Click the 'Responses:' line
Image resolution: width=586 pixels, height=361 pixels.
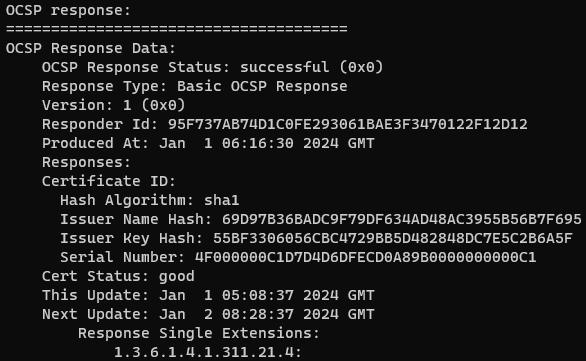pyautogui.click(x=86, y=163)
